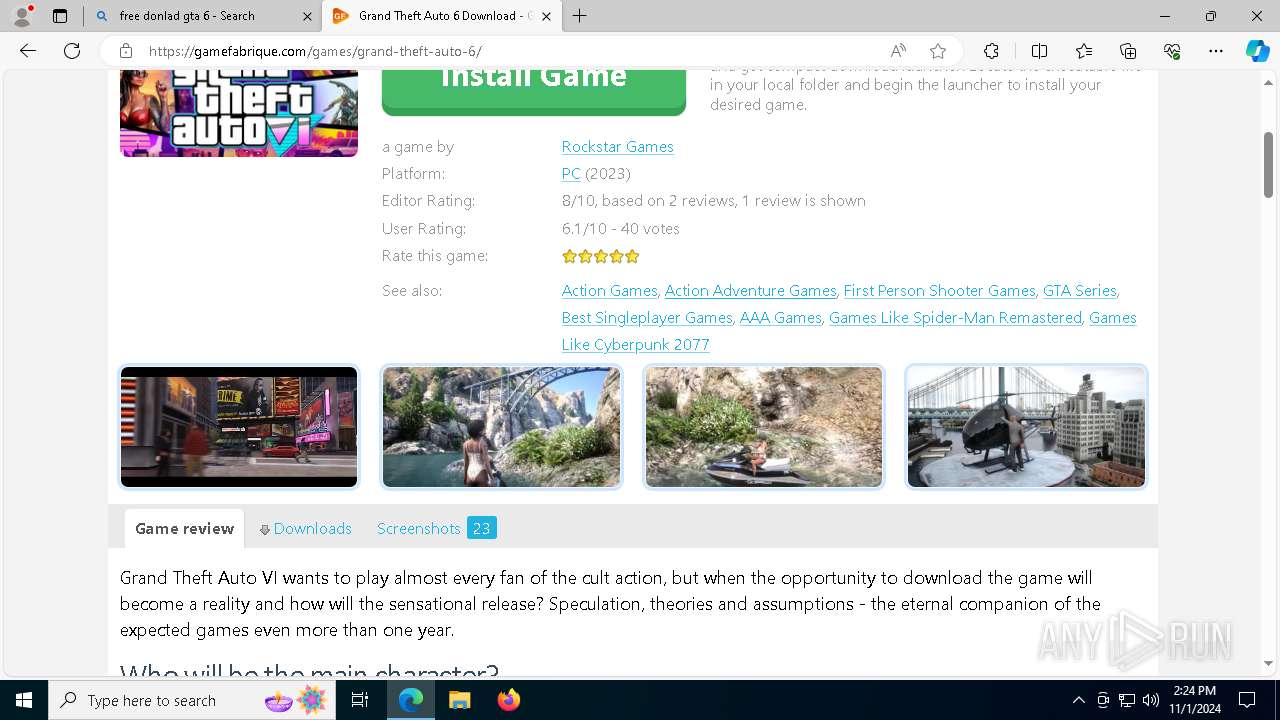Open Tab actions menu icon
Screen dimensions: 1280x720
60,16
